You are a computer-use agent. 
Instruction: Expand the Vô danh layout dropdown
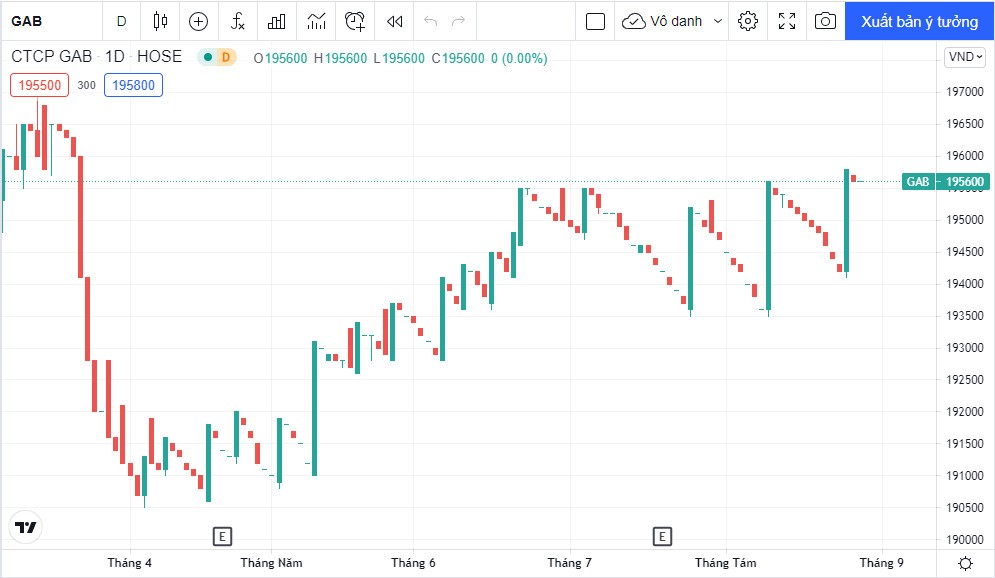click(x=718, y=21)
